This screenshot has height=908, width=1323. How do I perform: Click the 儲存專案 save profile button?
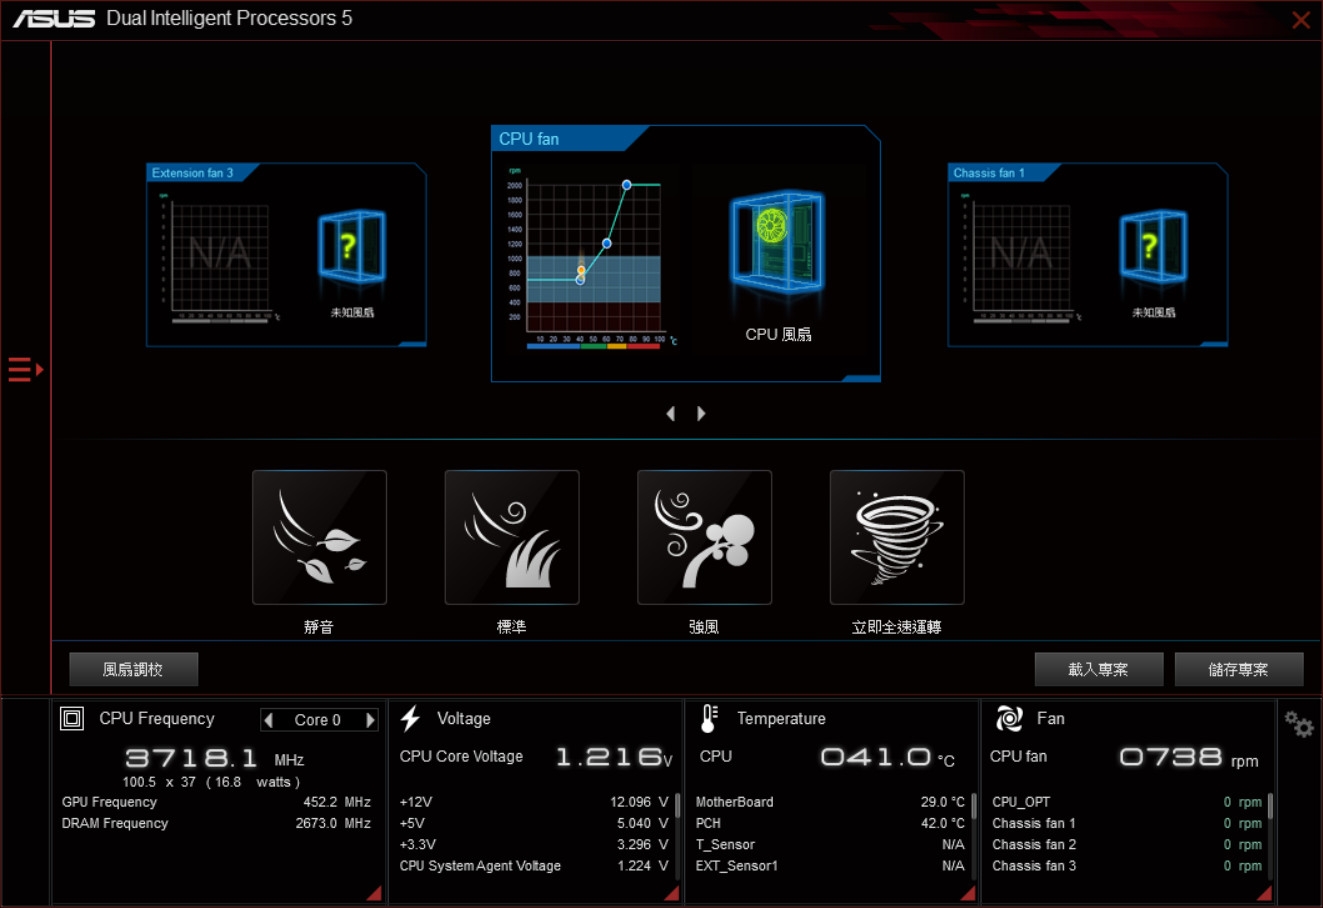[x=1239, y=669]
